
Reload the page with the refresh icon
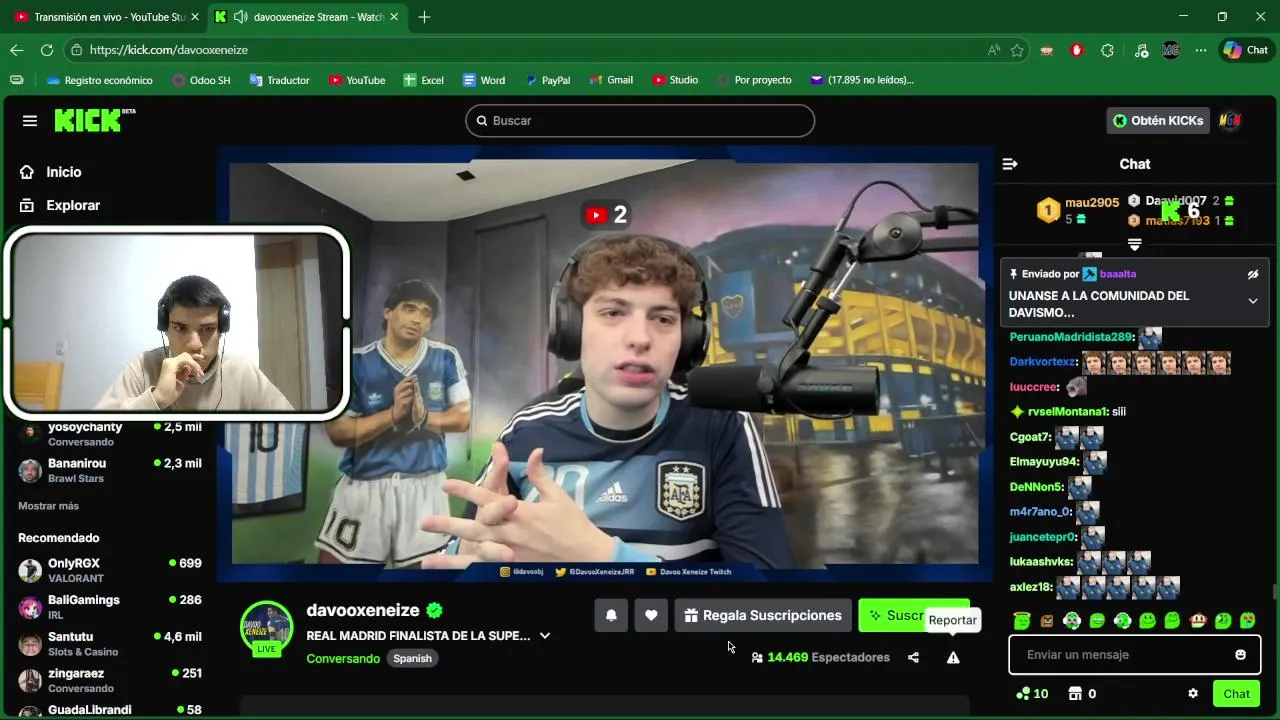pyautogui.click(x=47, y=50)
